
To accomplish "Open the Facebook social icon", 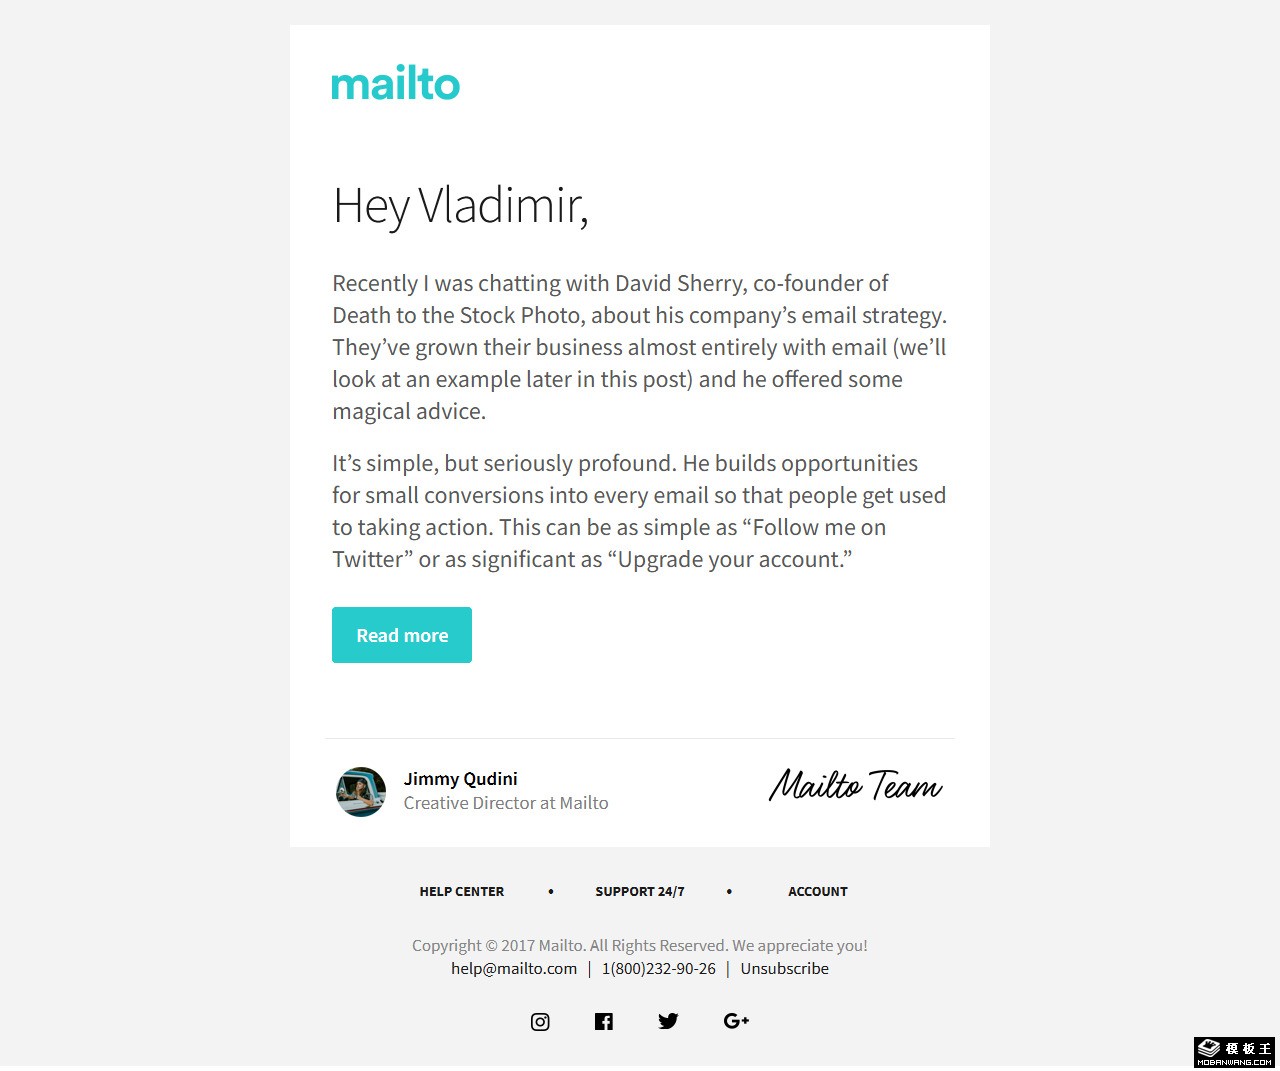I will pyautogui.click(x=604, y=1021).
